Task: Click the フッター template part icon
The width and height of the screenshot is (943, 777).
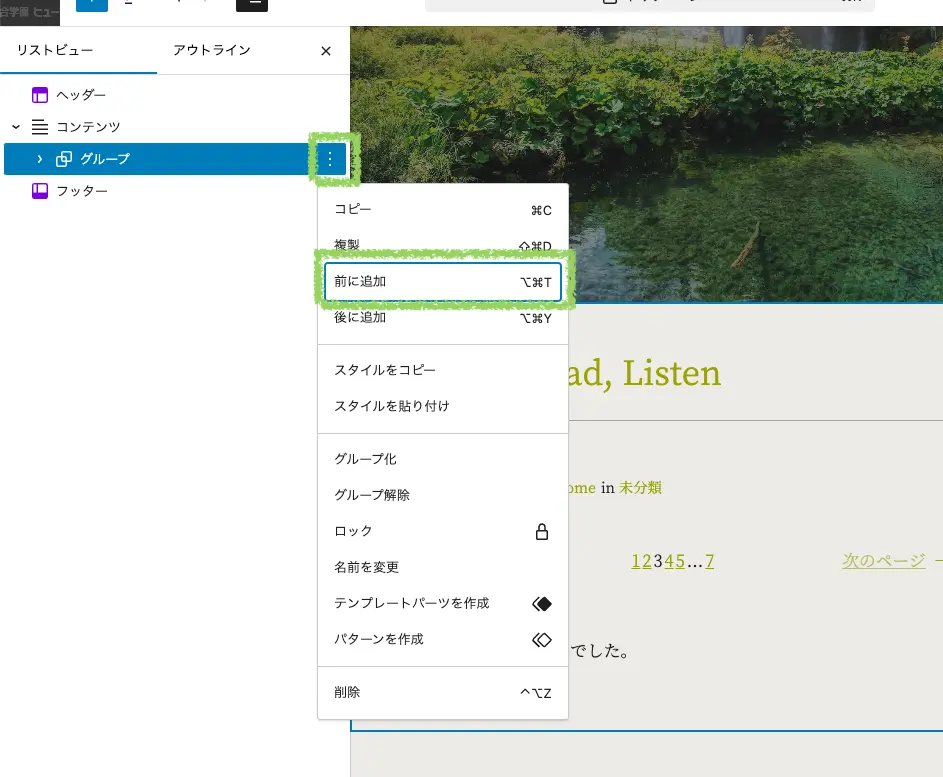Action: pyautogui.click(x=40, y=191)
